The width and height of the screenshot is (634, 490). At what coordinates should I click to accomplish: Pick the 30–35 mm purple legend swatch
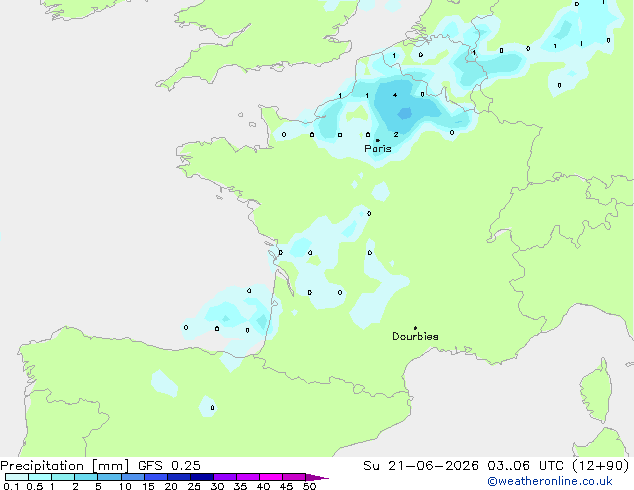(224, 477)
